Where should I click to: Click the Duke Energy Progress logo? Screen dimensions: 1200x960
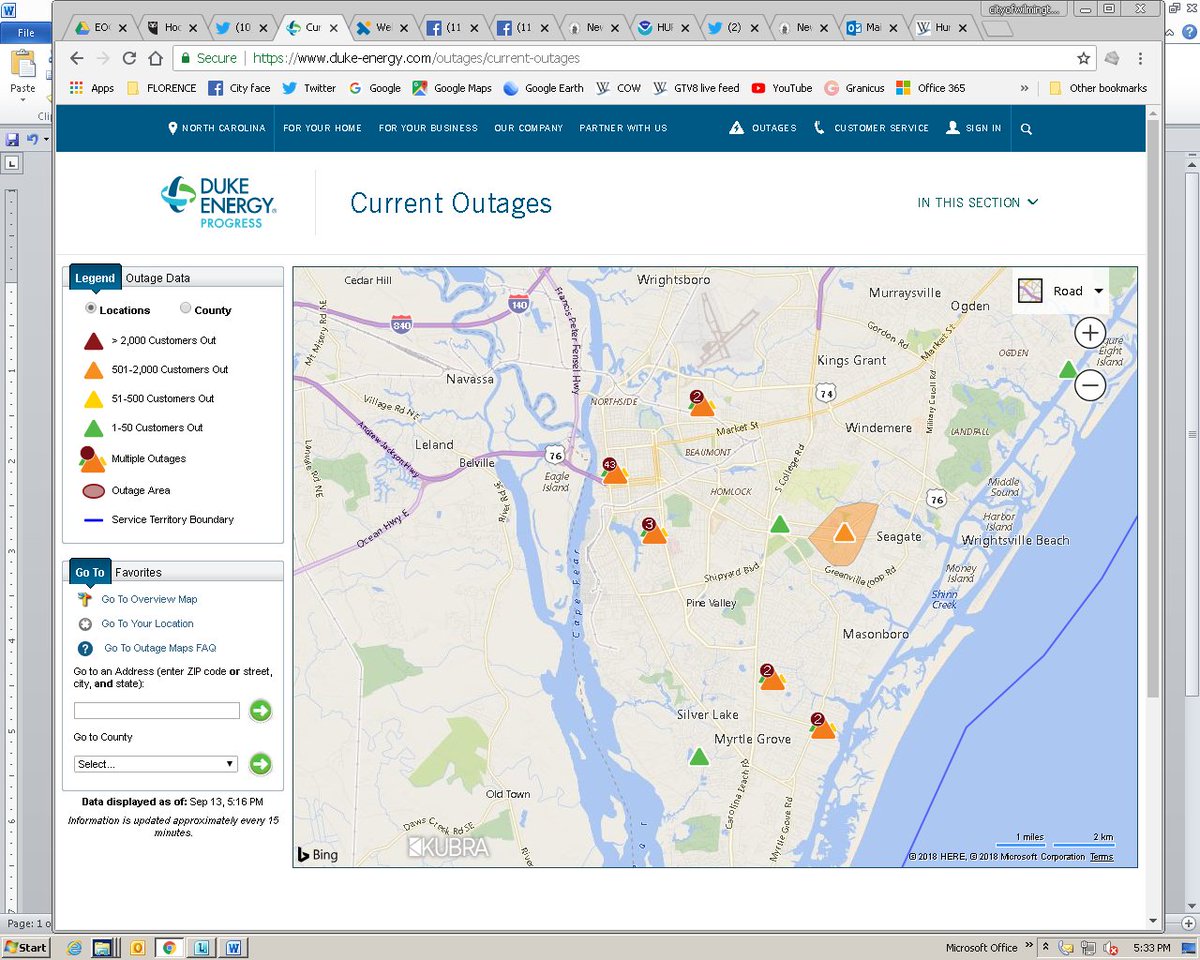[219, 201]
